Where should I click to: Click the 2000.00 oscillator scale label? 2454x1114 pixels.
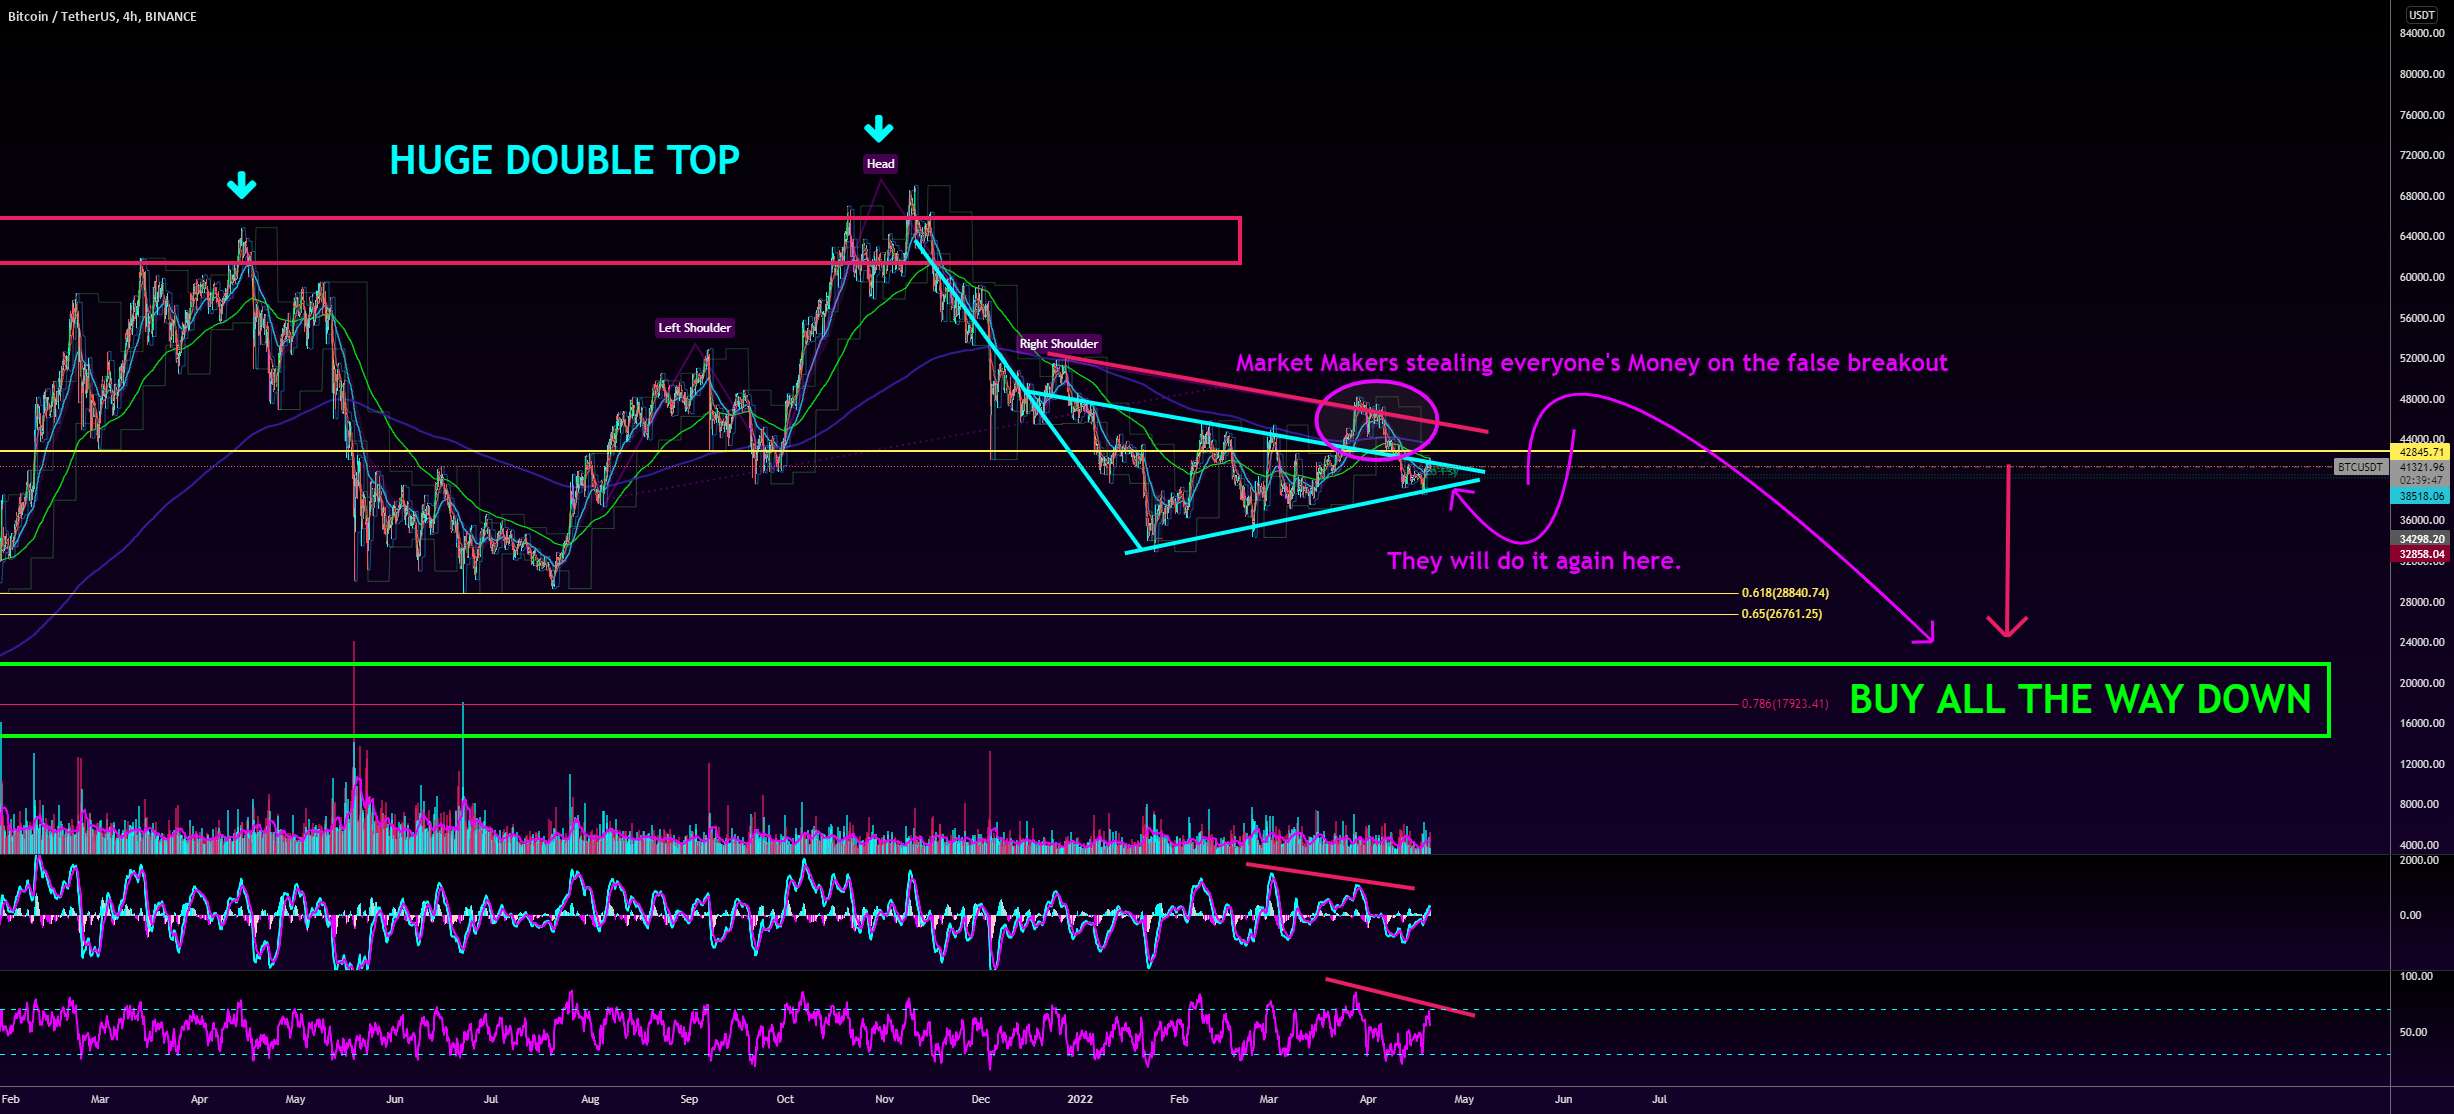tap(2418, 860)
